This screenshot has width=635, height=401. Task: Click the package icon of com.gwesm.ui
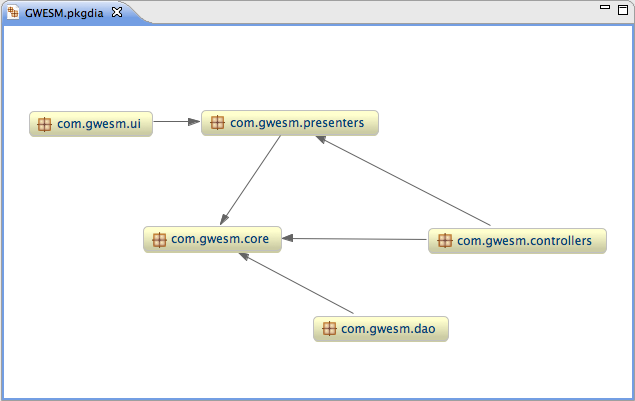44,124
